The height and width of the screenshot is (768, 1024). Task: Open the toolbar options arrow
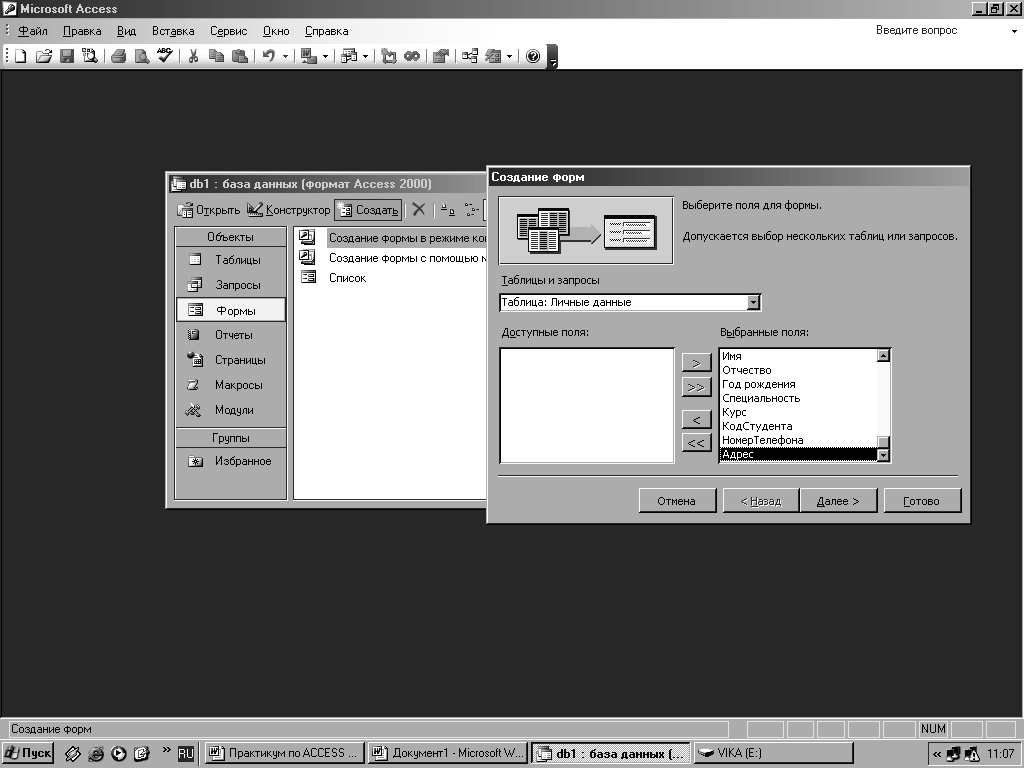point(553,57)
